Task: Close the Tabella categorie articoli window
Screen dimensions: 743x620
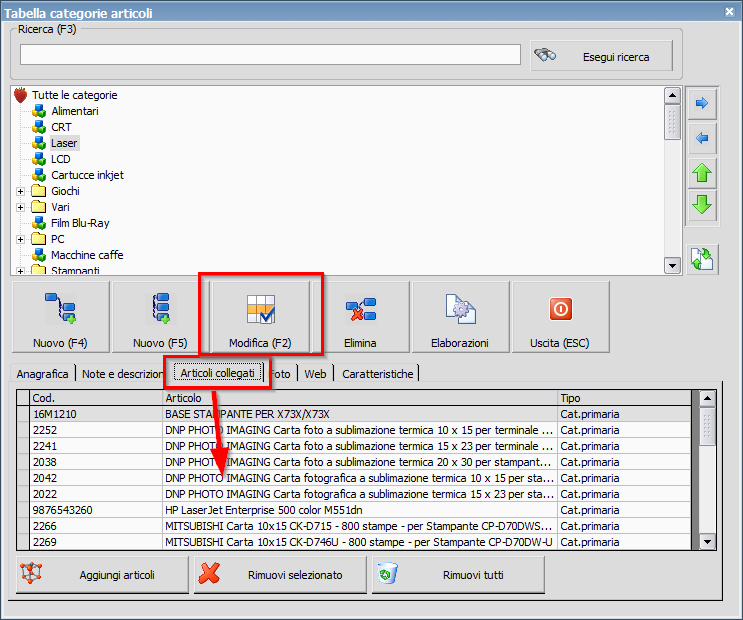Action: pos(730,12)
